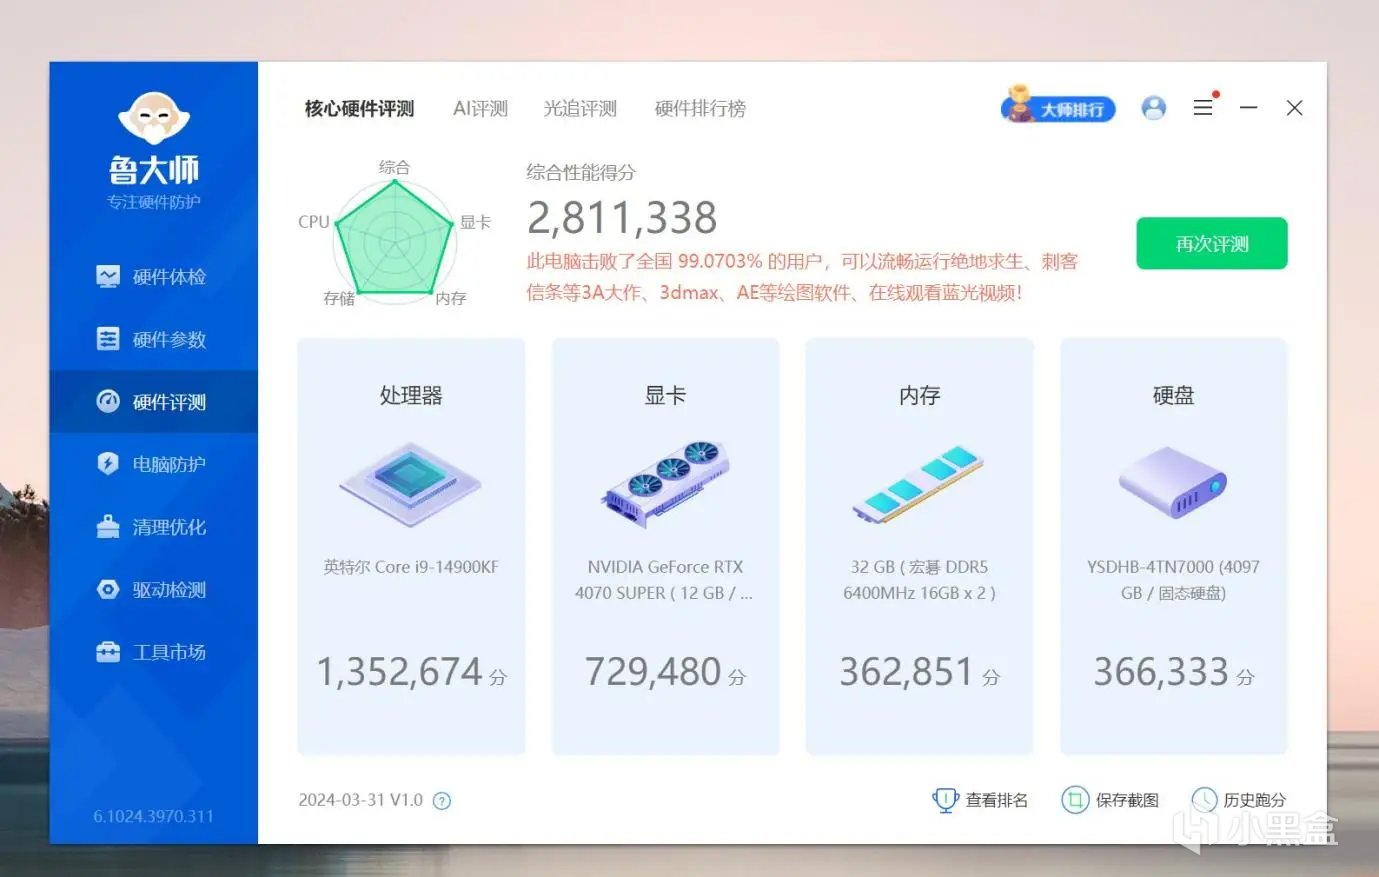Click the 32 GB 宏碁 DDR5 label
Image resolution: width=1379 pixels, height=877 pixels.
(x=919, y=580)
